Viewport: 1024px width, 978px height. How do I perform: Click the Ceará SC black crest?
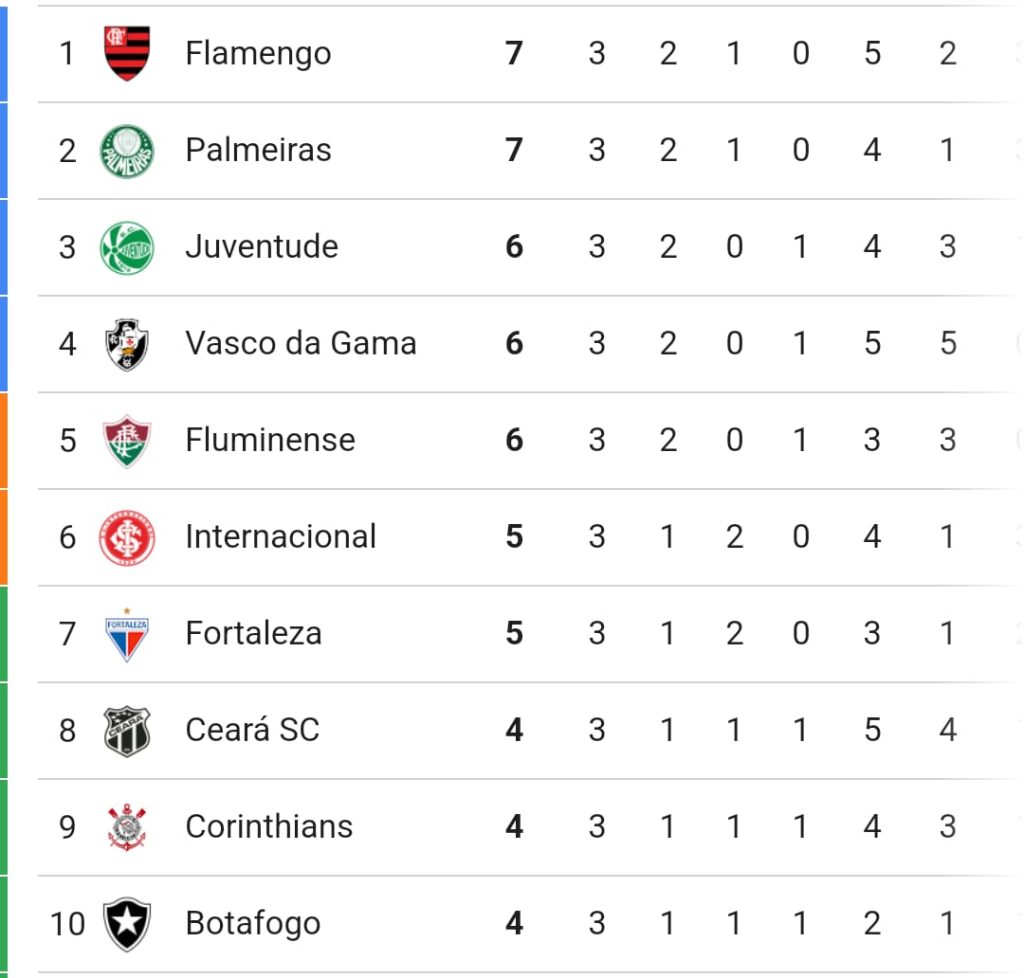tap(127, 731)
